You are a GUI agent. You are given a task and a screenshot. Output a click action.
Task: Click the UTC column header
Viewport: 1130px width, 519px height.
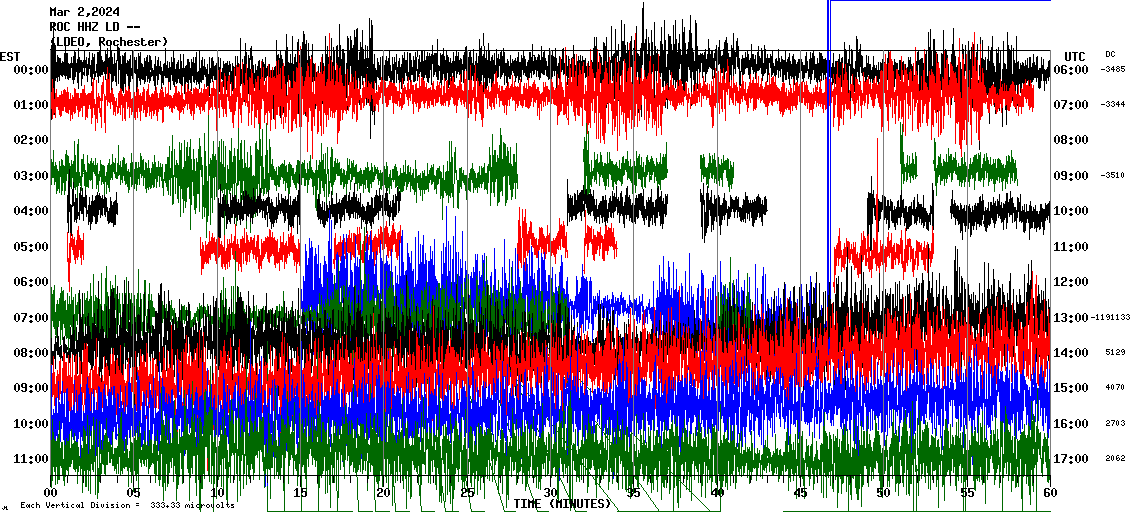(x=1075, y=56)
